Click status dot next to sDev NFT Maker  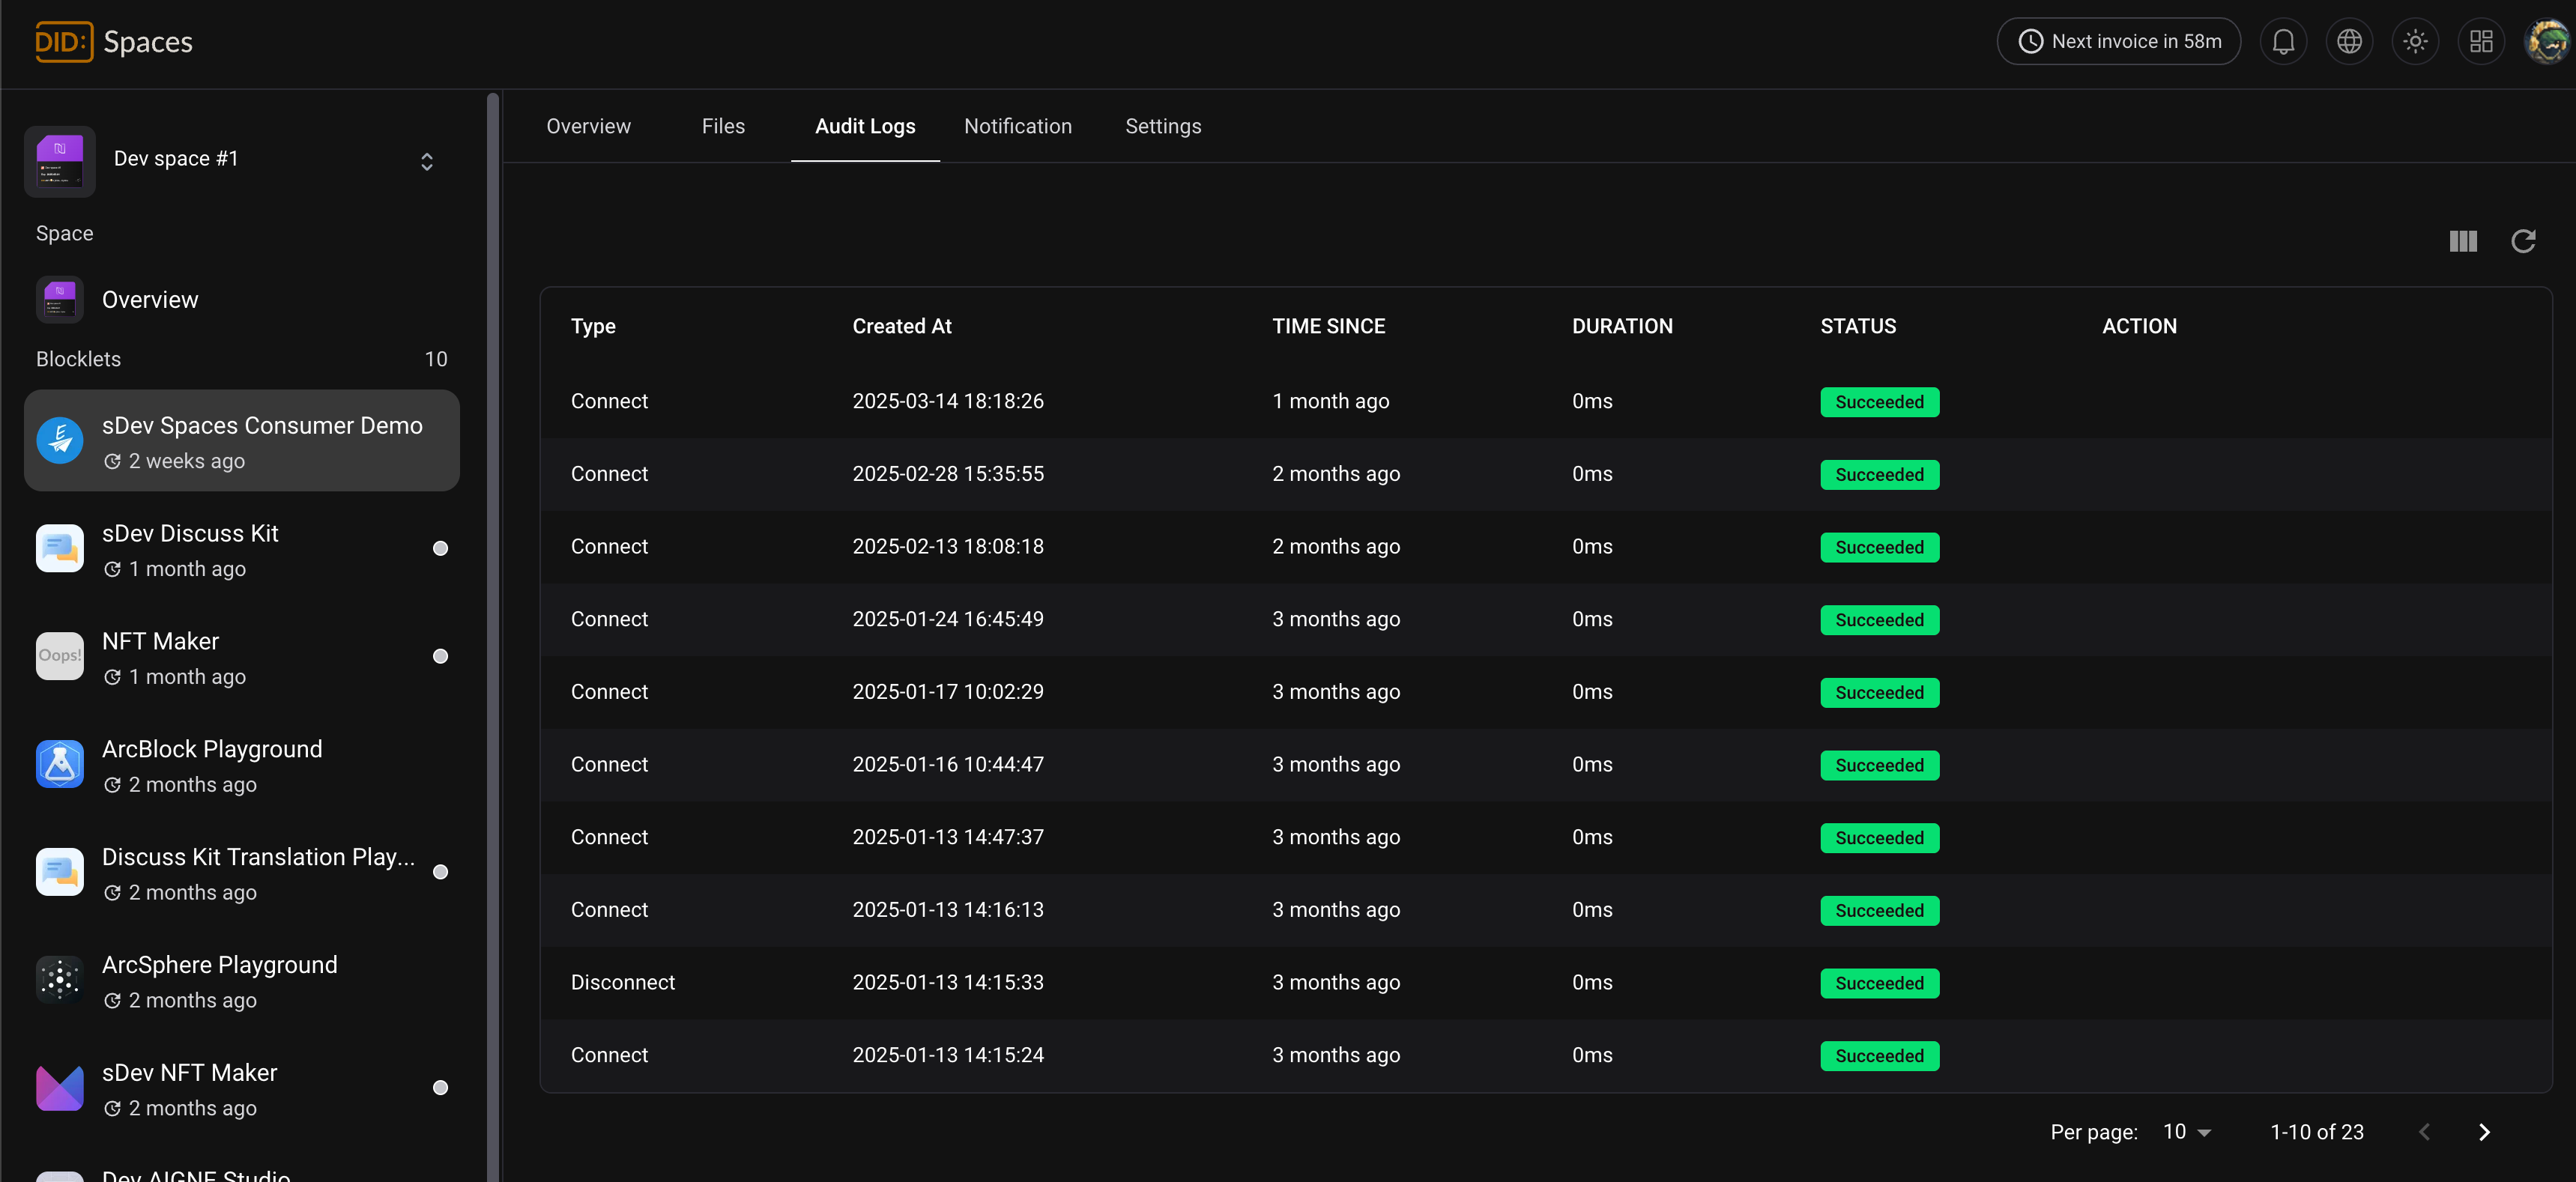click(440, 1088)
